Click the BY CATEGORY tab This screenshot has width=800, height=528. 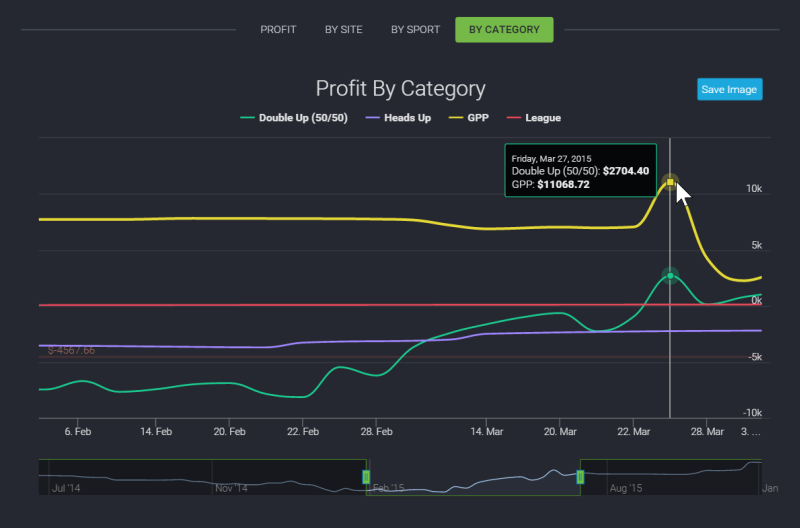[x=504, y=30]
